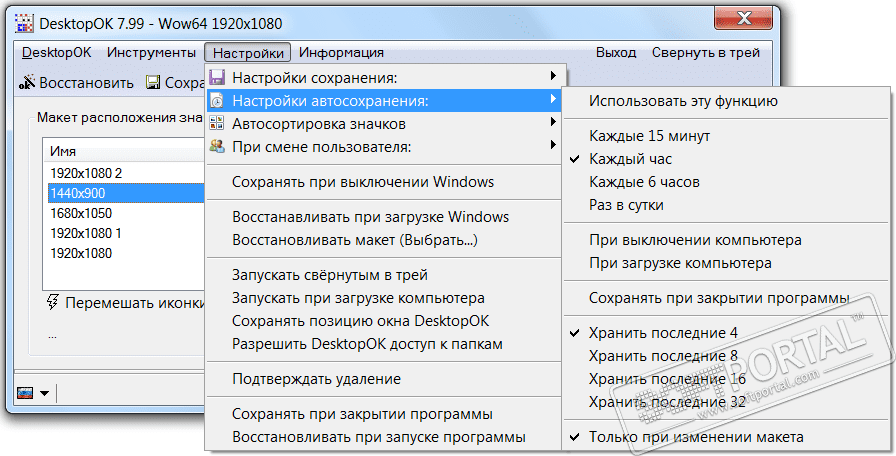Click the Save floppy icon in toolbar
896x456 pixels.
tap(153, 84)
